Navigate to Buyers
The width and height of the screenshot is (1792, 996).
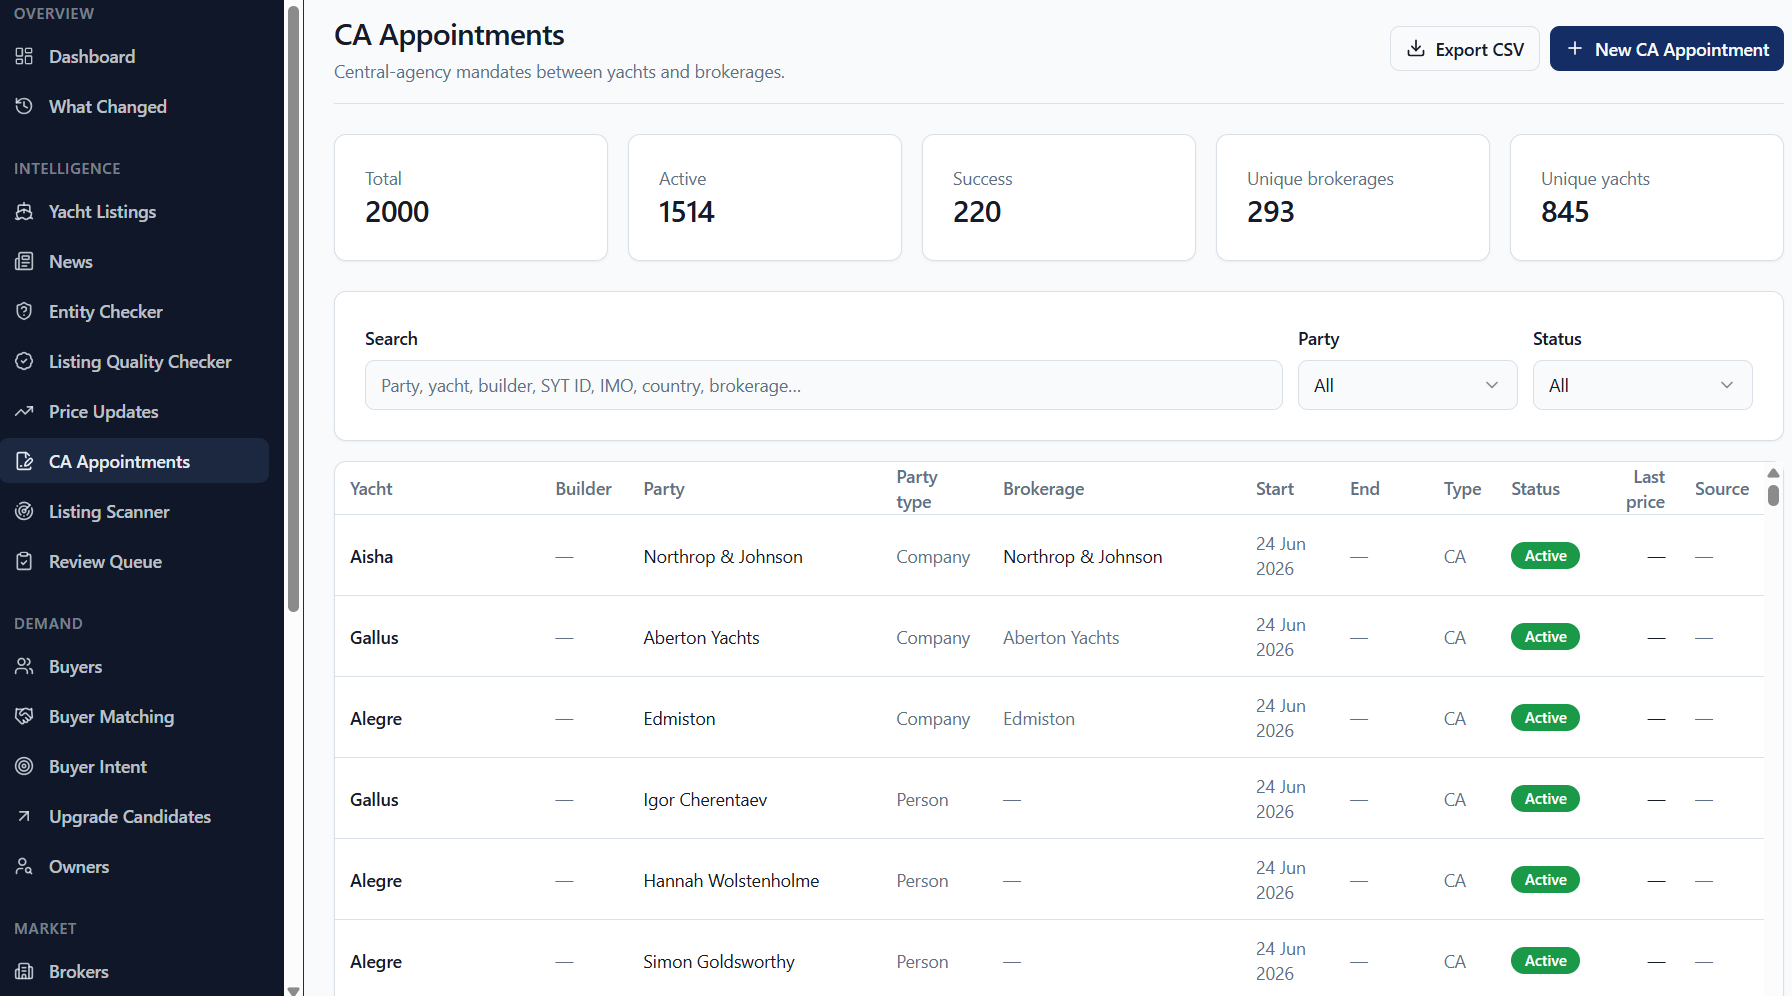pyautogui.click(x=134, y=666)
